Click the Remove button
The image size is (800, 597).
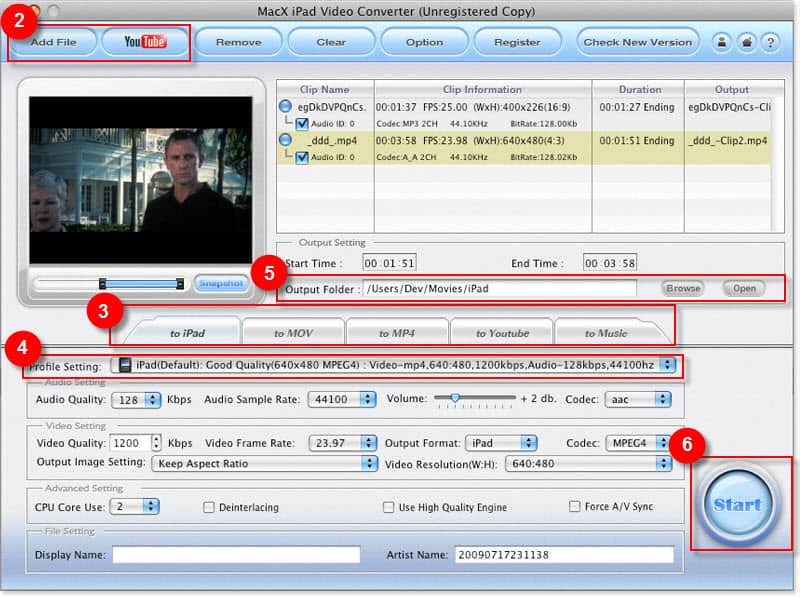point(238,42)
